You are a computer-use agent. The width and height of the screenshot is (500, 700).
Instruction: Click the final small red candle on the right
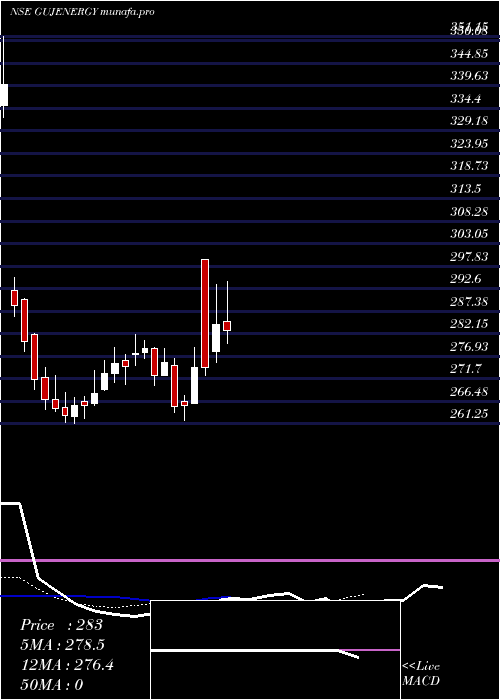click(x=227, y=326)
